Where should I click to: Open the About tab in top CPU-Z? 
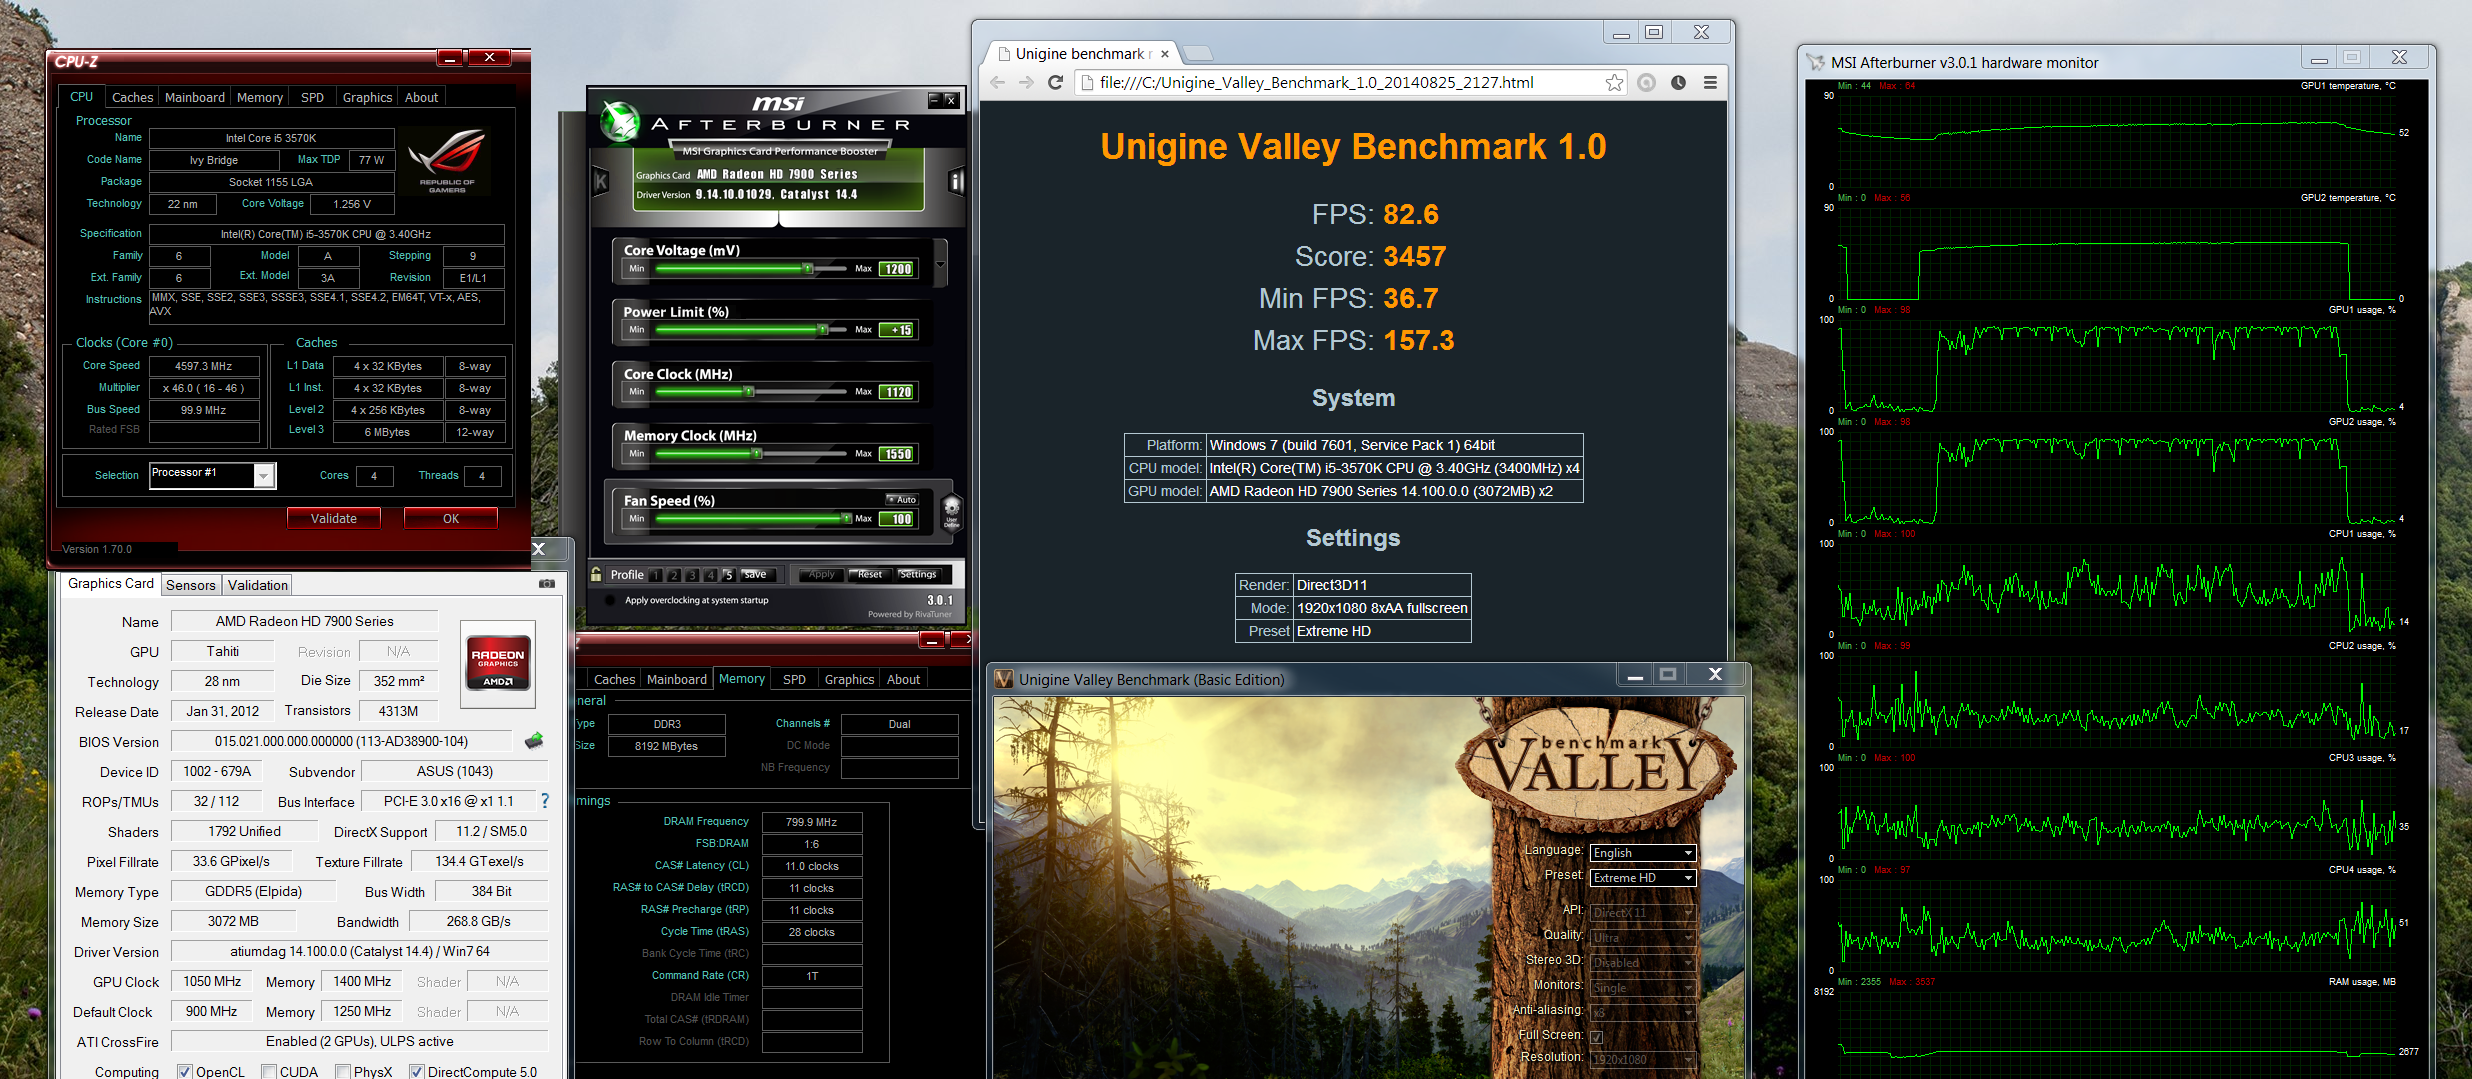tap(421, 97)
